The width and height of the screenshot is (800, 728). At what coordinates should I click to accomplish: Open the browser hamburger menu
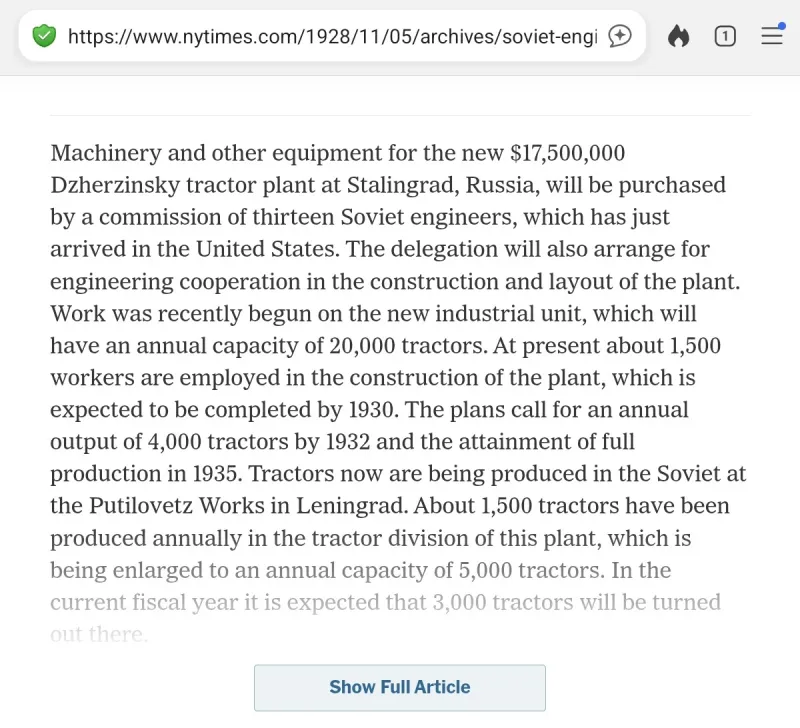pyautogui.click(x=772, y=36)
